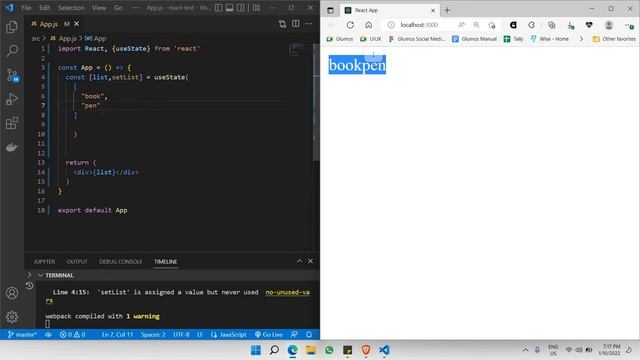Click the history icon beside the terminal
The width and height of the screenshot is (640, 360).
29,286
